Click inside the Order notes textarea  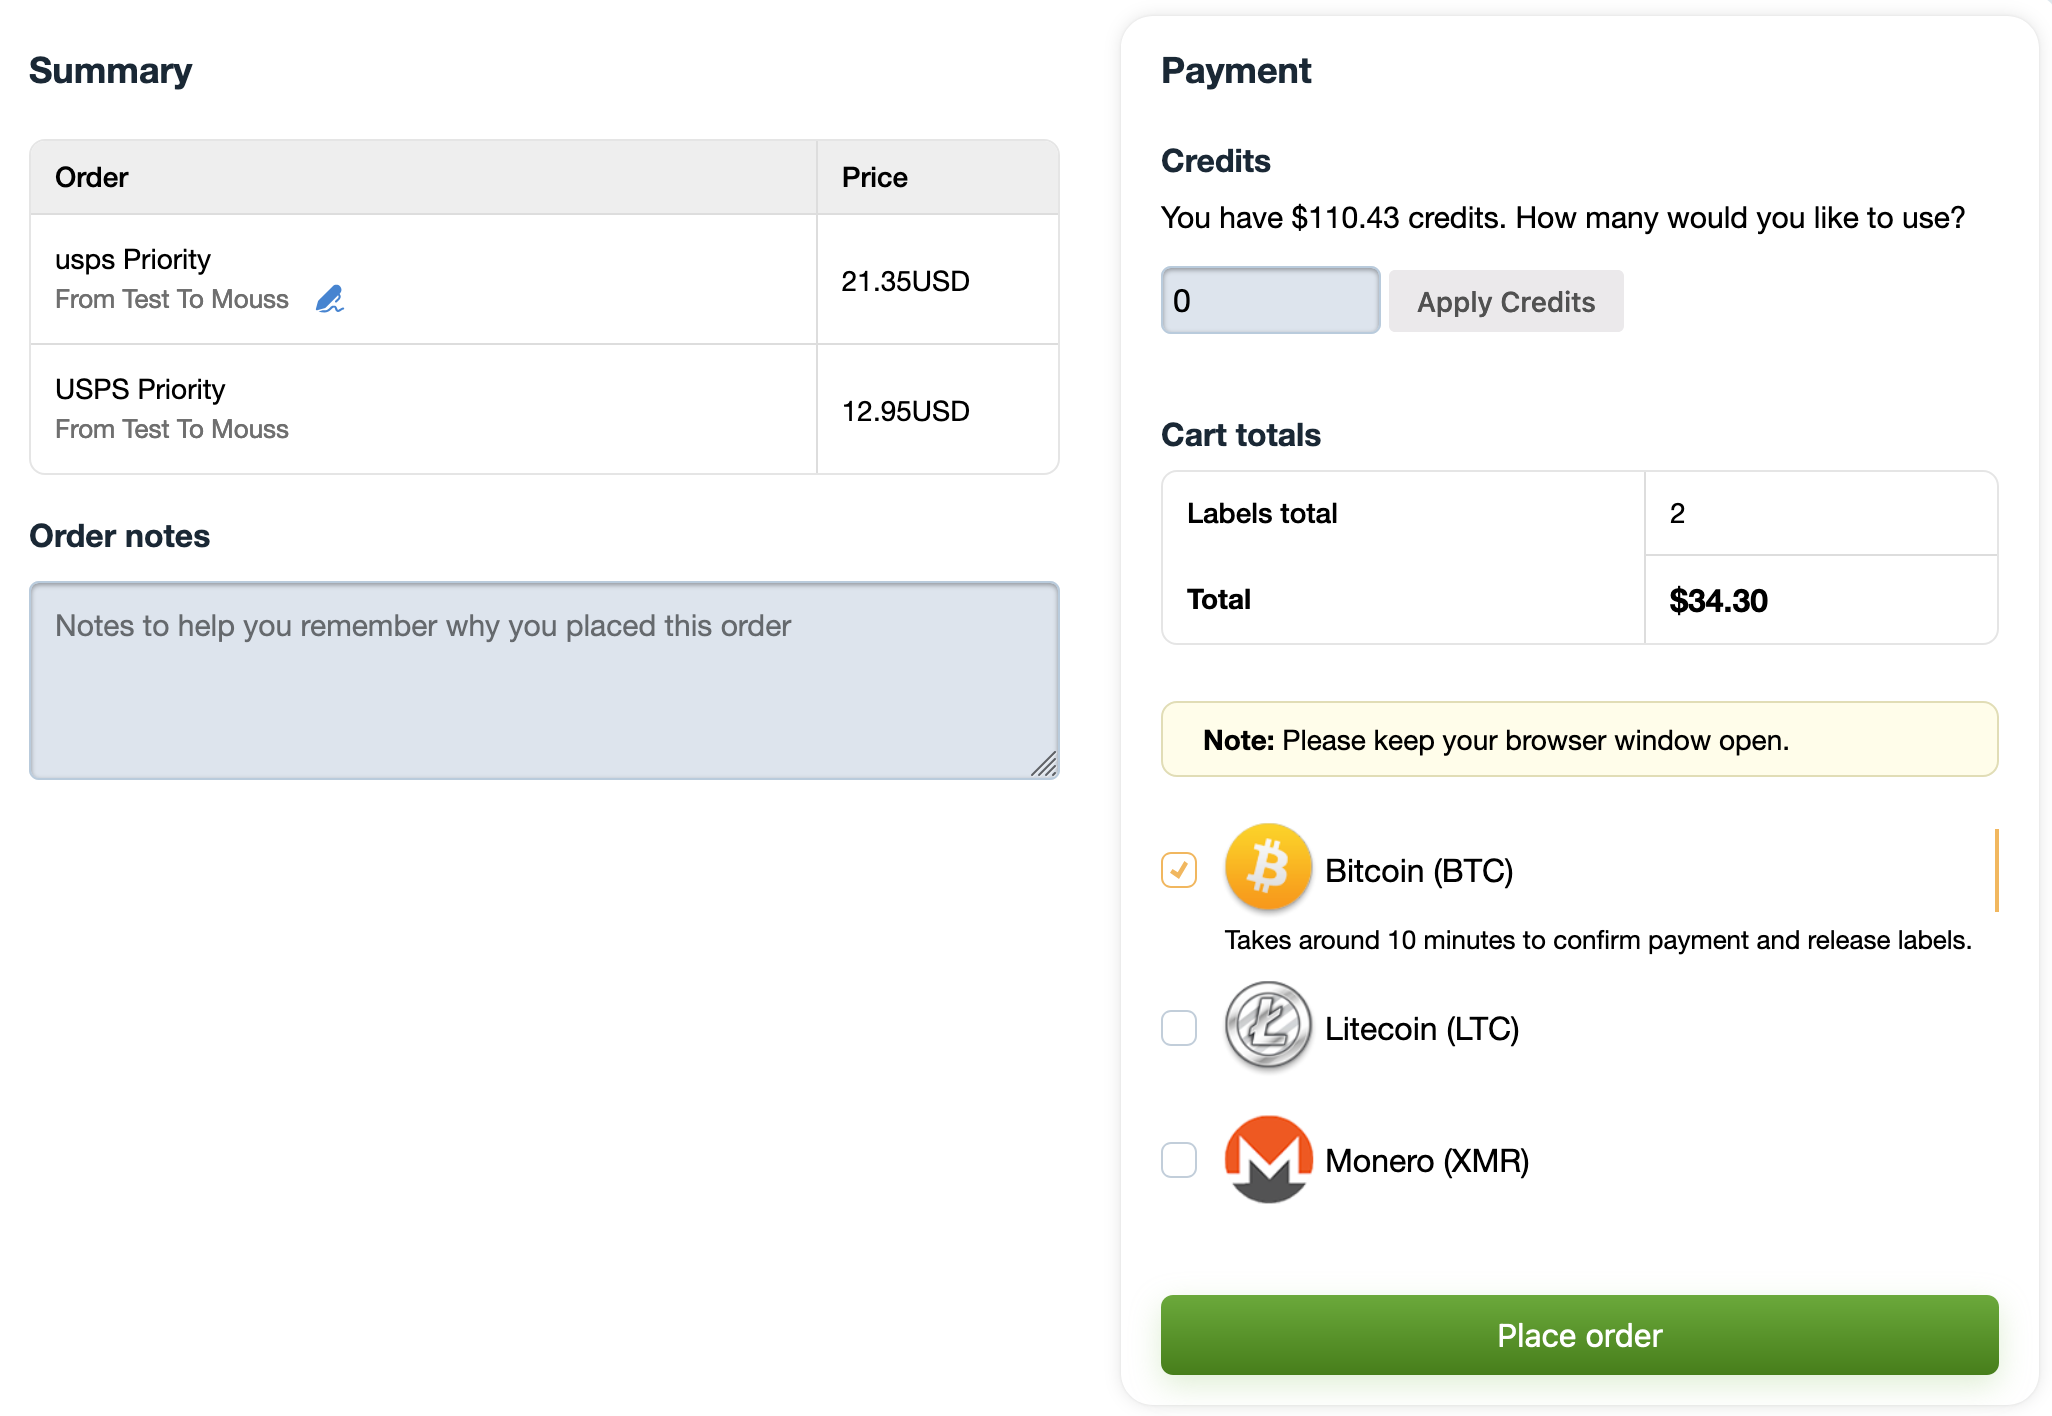[x=543, y=680]
